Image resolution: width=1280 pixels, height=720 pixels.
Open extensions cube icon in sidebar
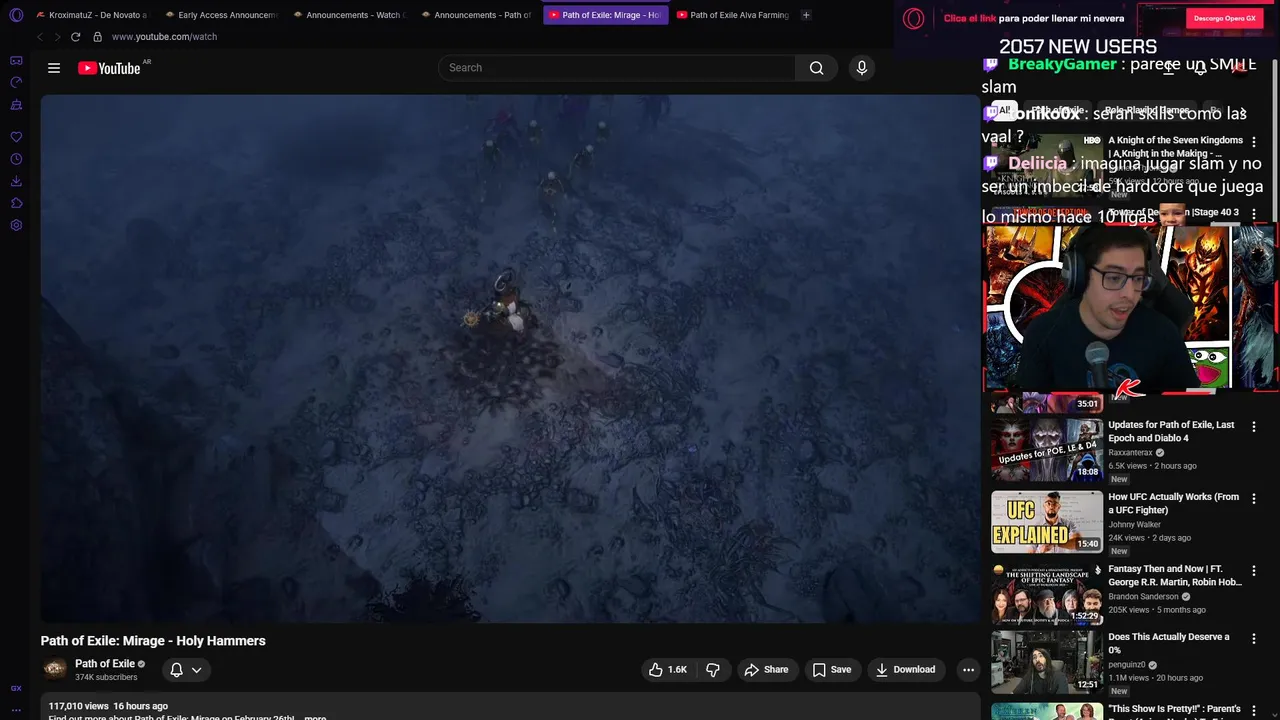[x=16, y=203]
